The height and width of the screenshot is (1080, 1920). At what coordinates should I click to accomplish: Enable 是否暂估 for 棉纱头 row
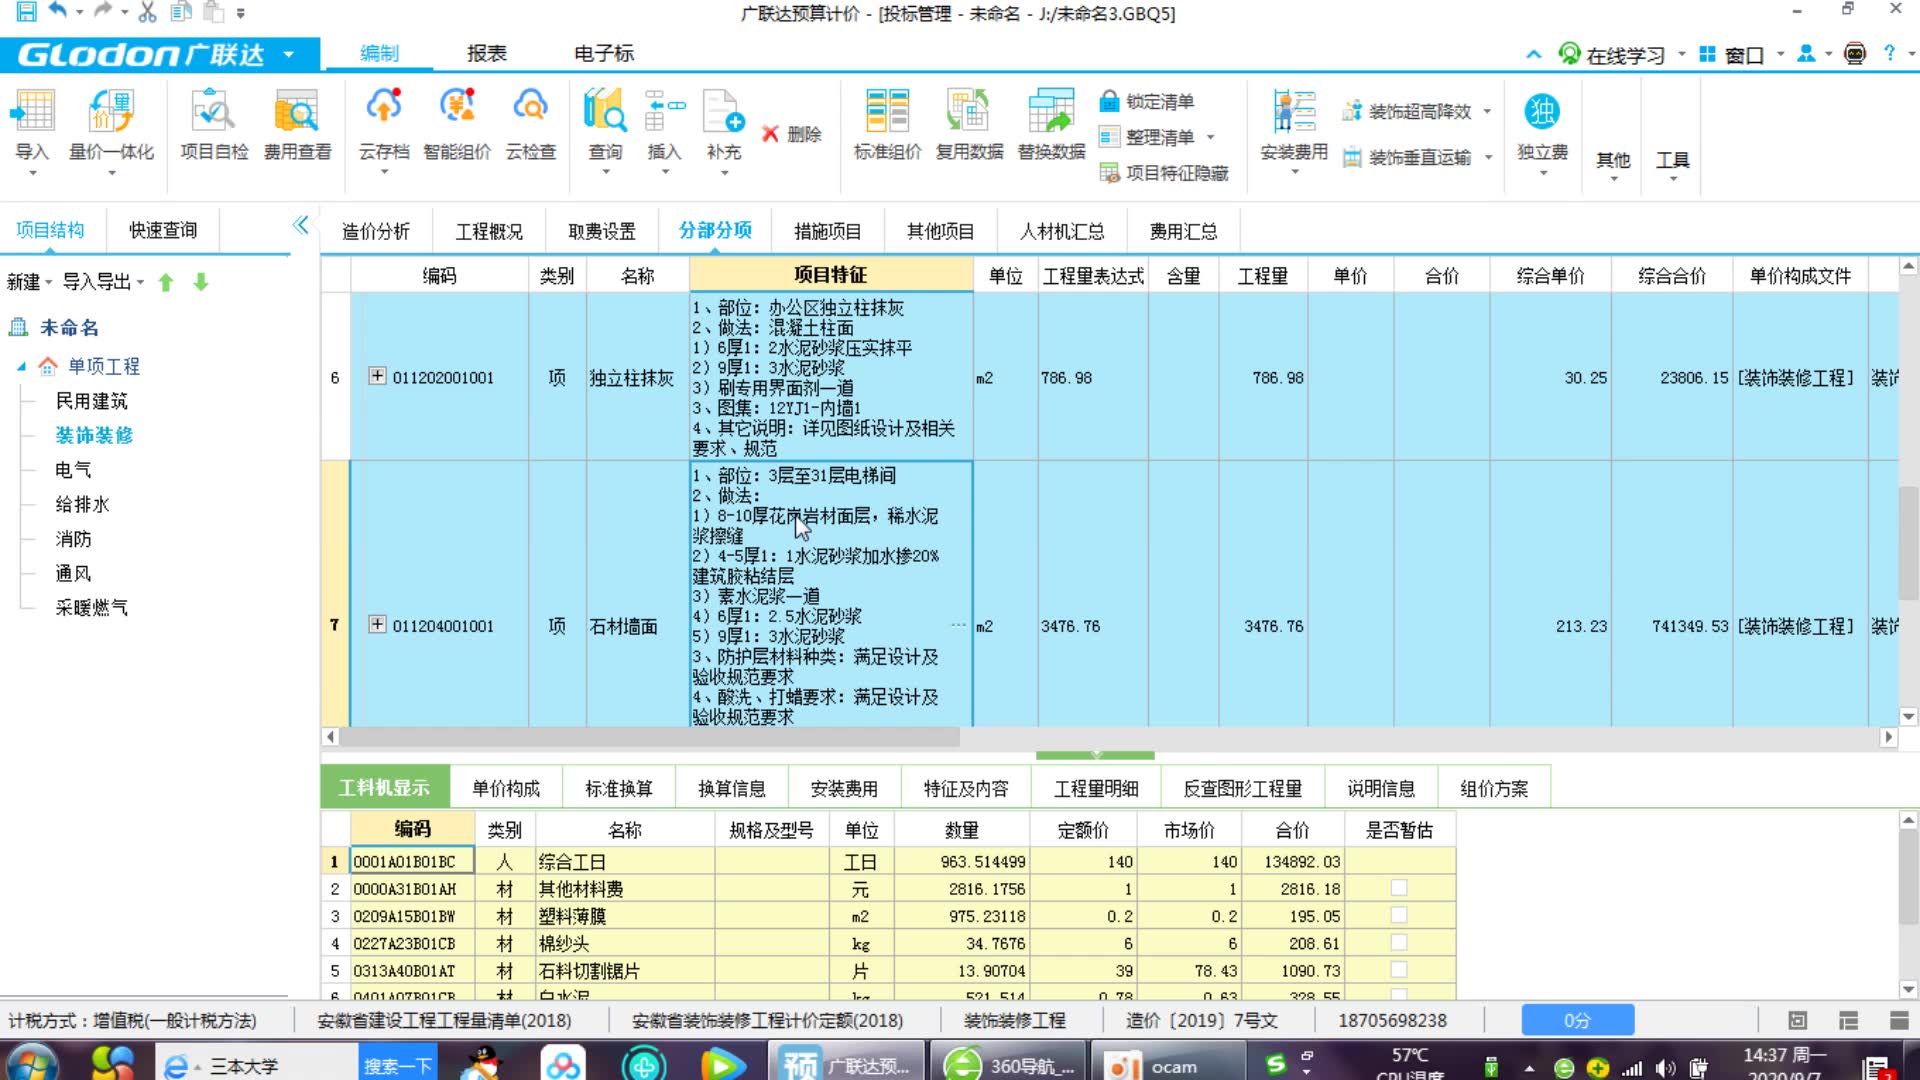point(1398,942)
